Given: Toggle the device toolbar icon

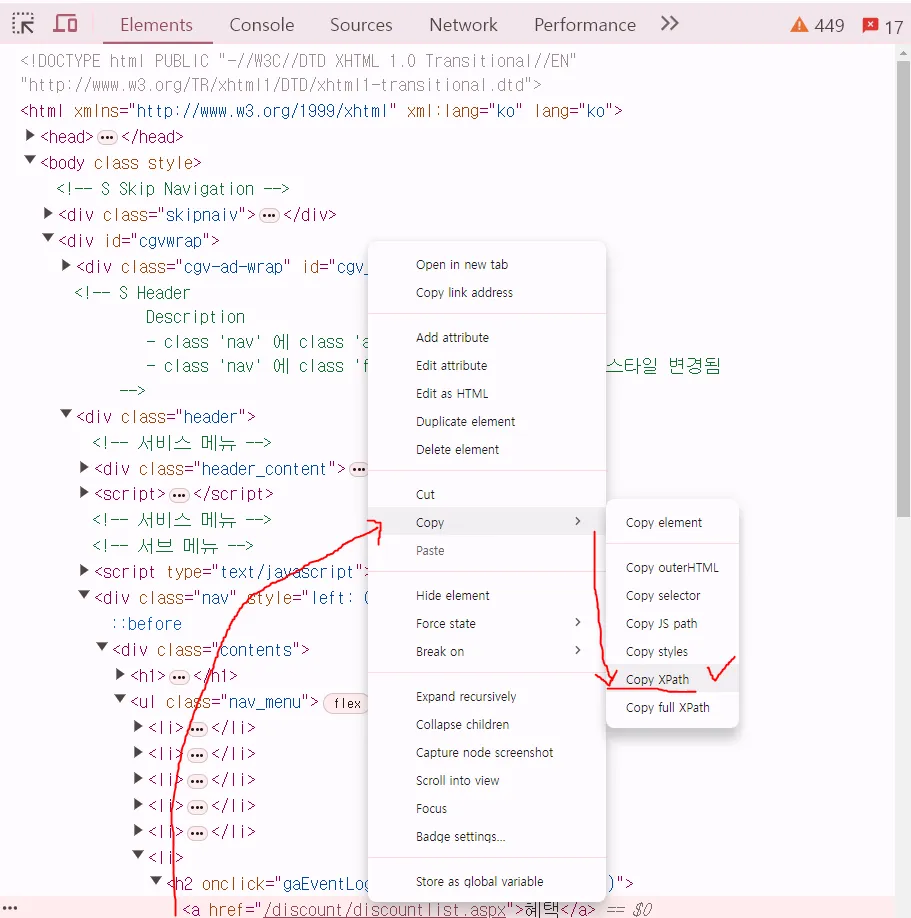Looking at the screenshot, I should (65, 24).
